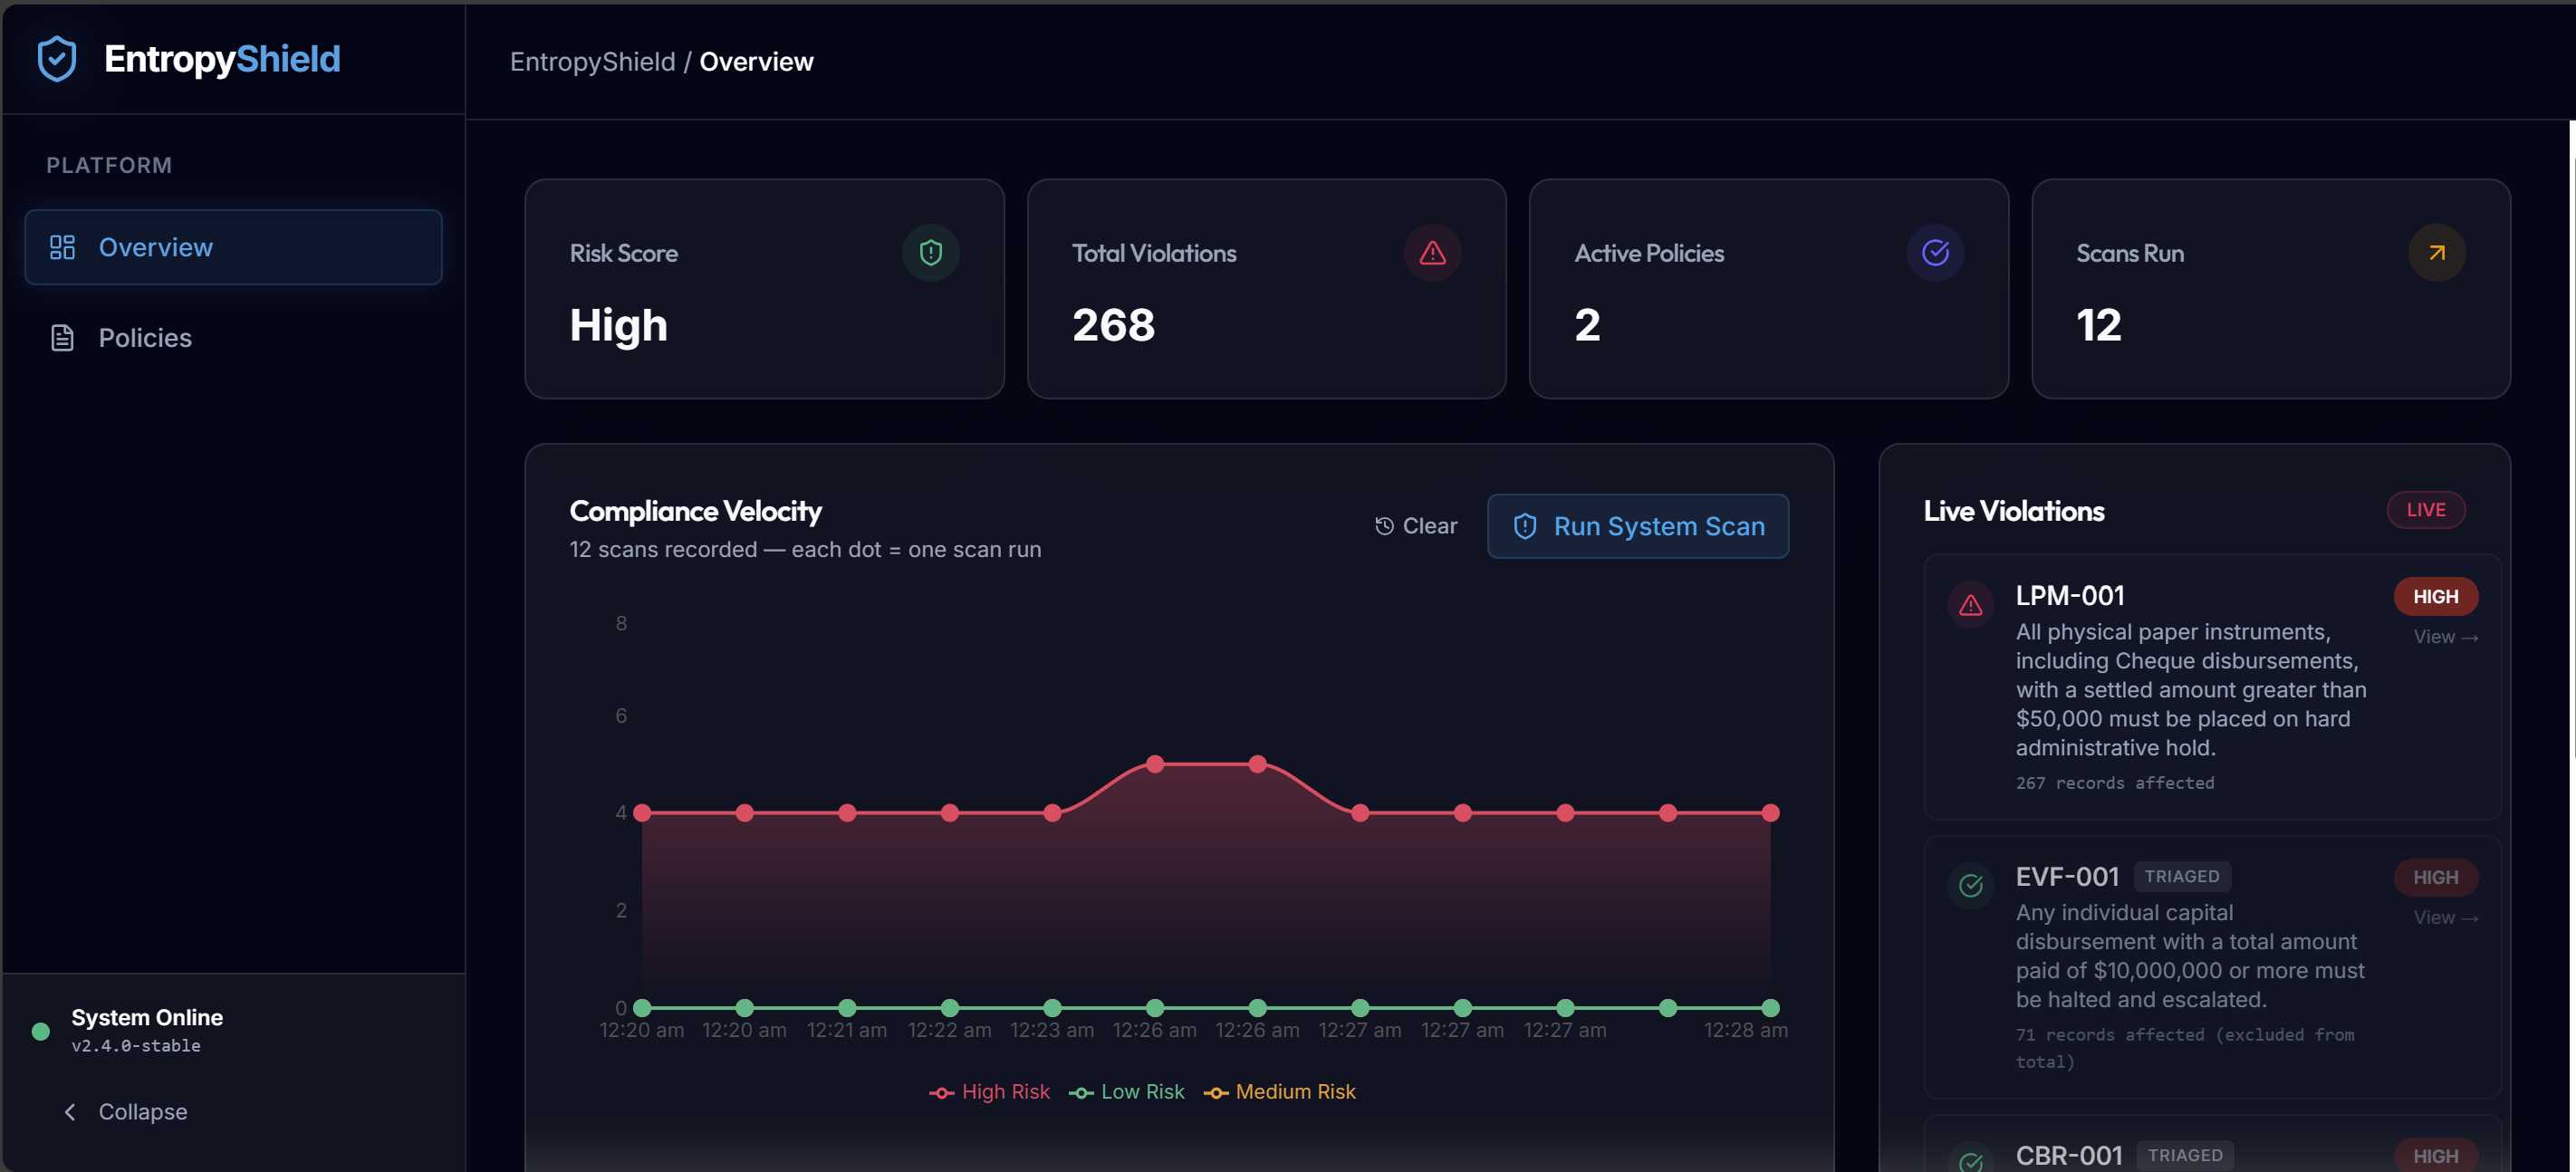The image size is (2576, 1172).
Task: Click the history icon beside Clear
Action: coord(1384,526)
